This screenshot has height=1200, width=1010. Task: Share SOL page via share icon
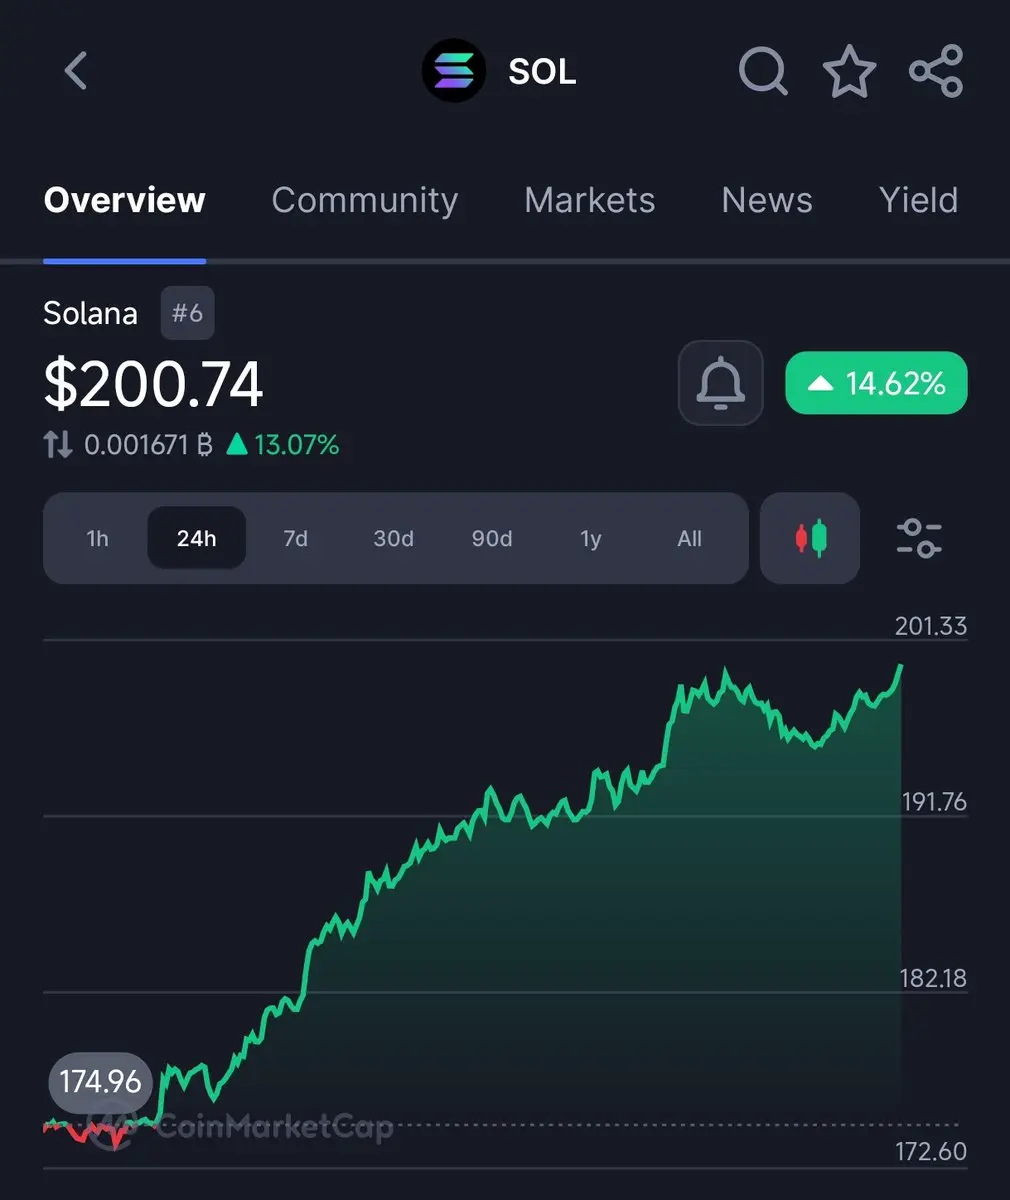936,72
